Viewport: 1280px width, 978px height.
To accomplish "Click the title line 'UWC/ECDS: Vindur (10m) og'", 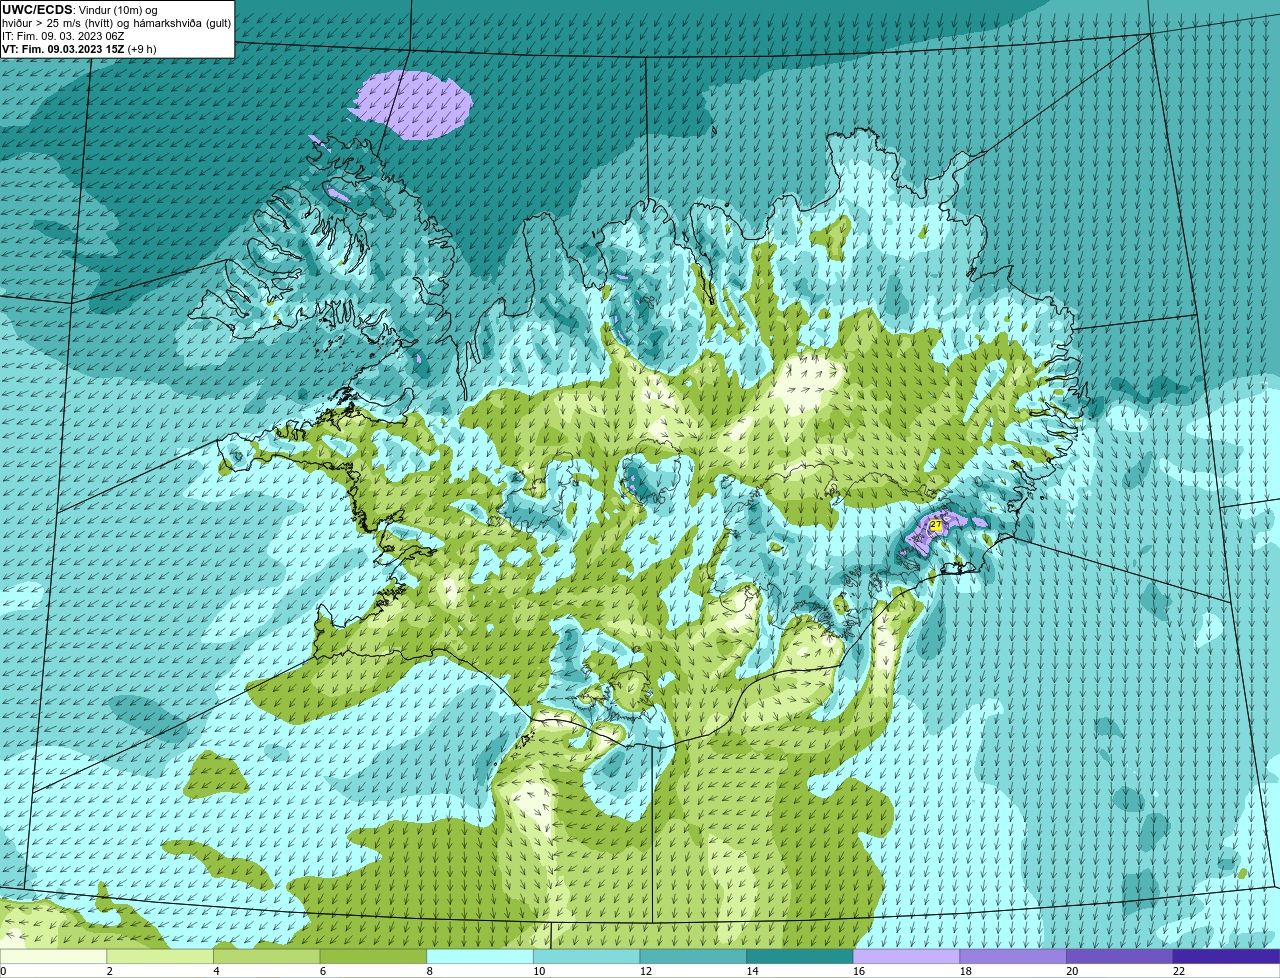I will point(80,10).
